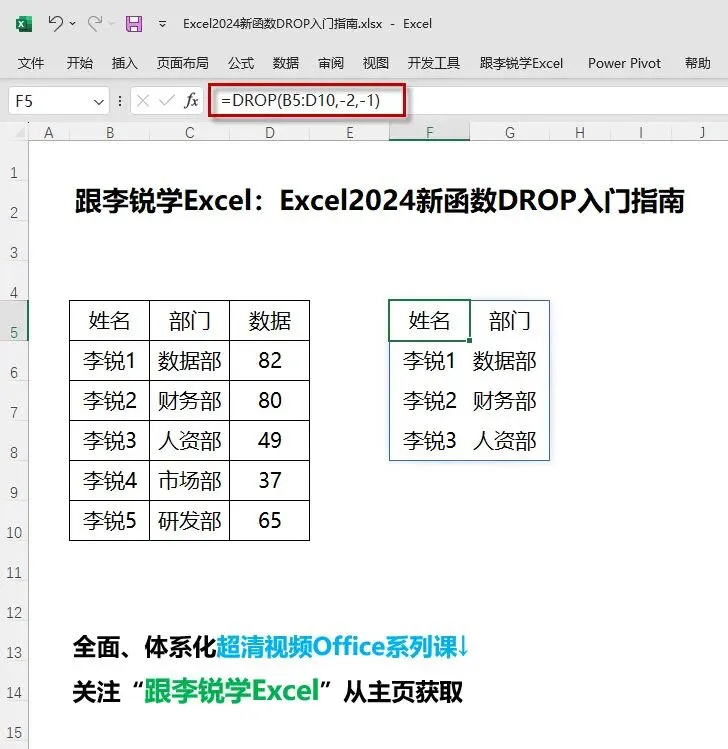728x749 pixels.
Task: Select column F header
Action: tap(429, 132)
